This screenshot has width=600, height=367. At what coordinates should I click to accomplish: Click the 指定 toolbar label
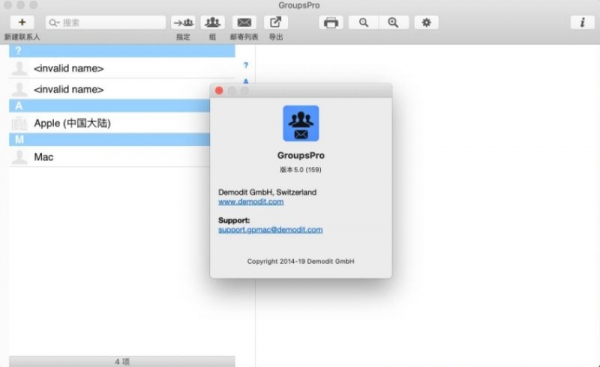tap(183, 37)
